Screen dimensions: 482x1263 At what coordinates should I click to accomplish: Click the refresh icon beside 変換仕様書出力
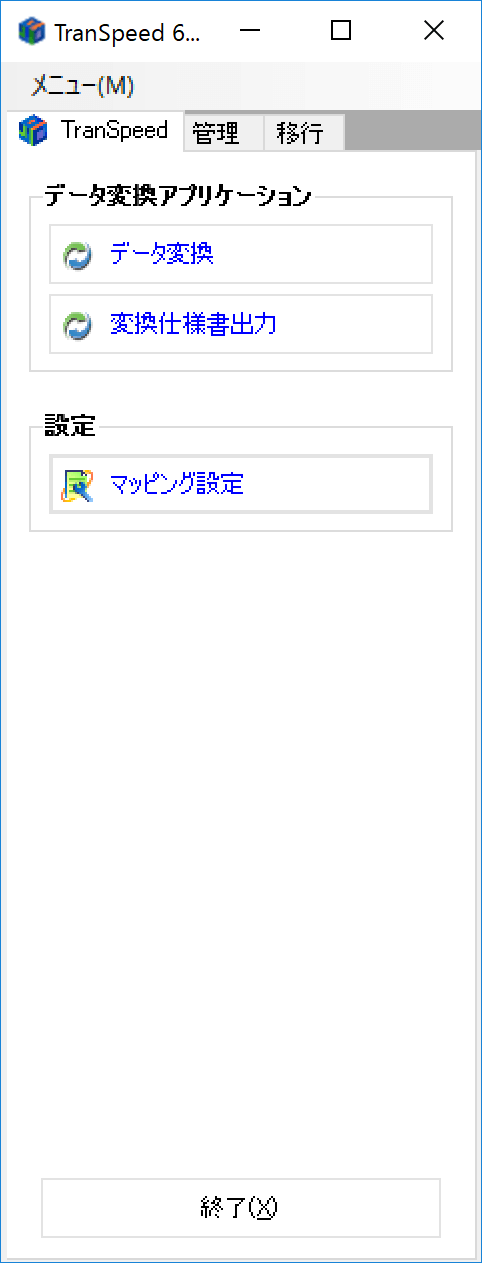click(76, 324)
